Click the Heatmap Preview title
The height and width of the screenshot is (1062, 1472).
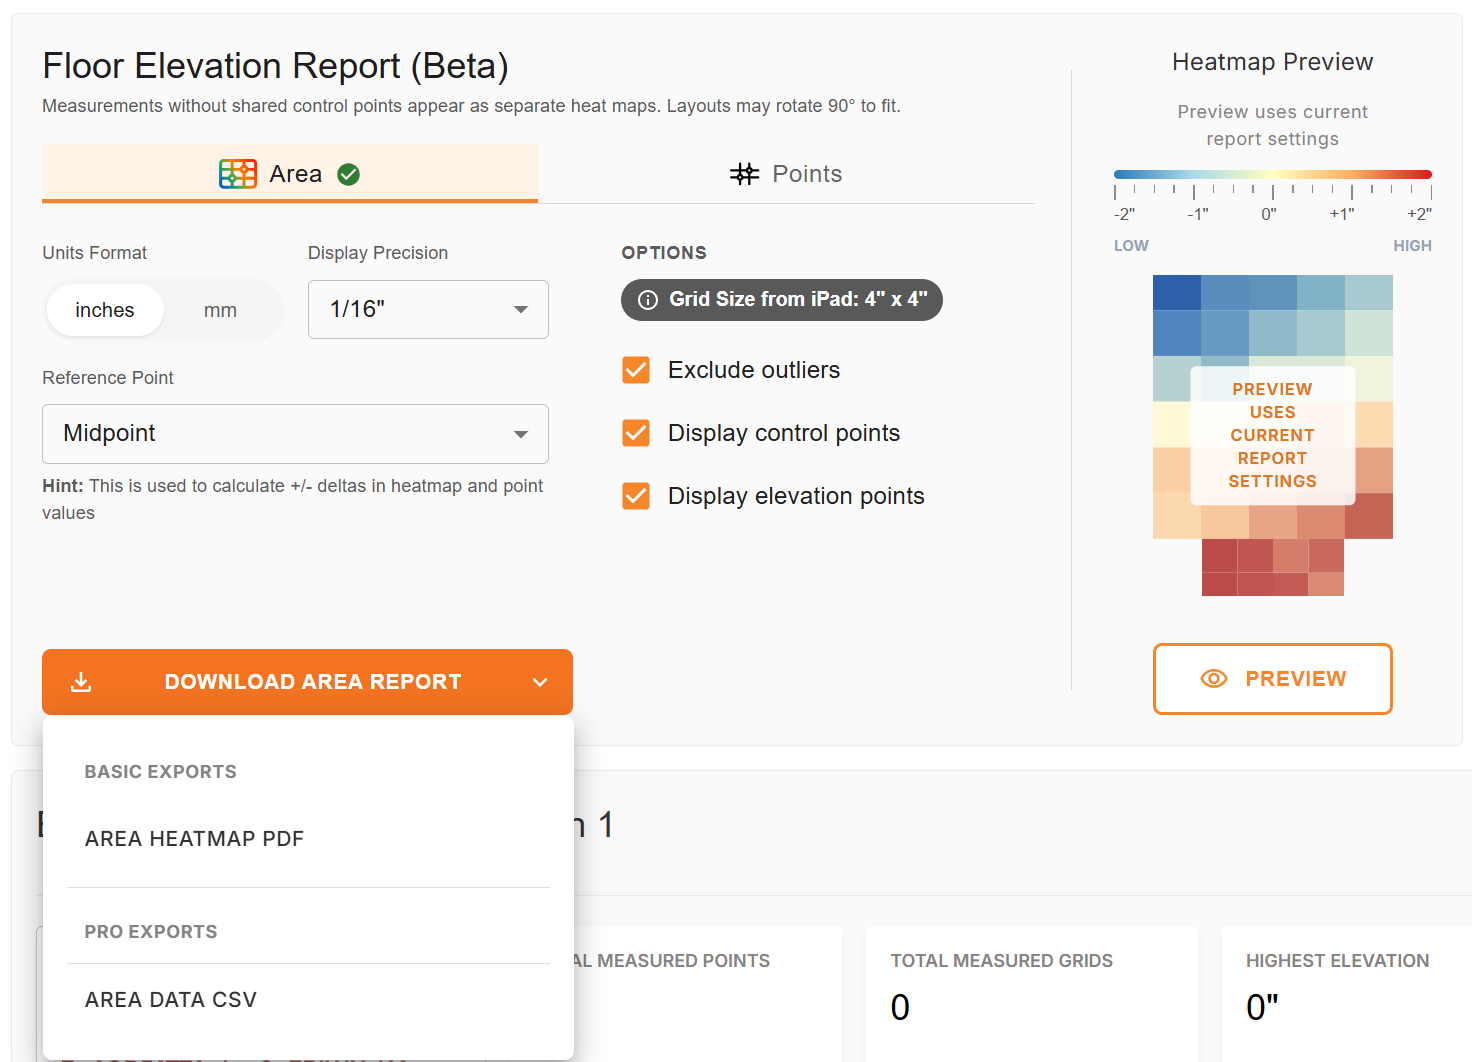click(x=1272, y=62)
